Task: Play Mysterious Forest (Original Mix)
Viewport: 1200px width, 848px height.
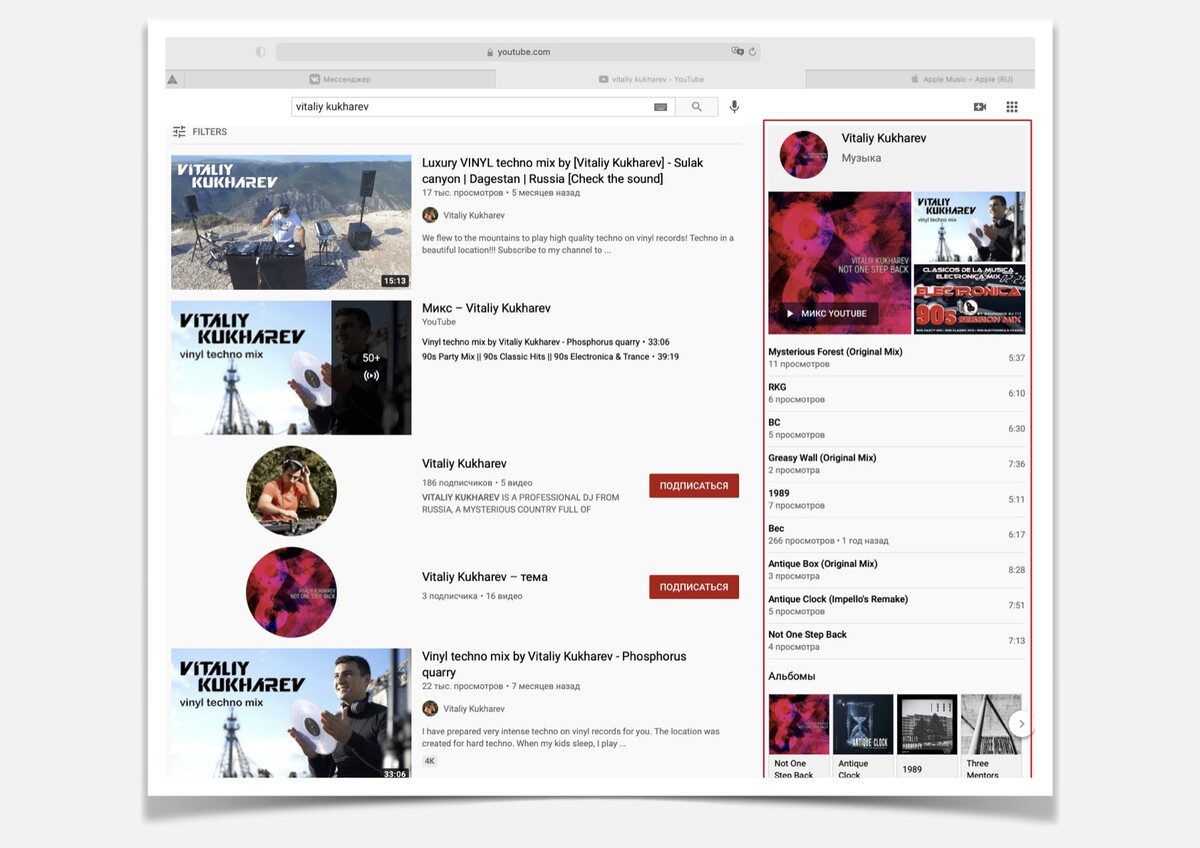Action: [897, 358]
